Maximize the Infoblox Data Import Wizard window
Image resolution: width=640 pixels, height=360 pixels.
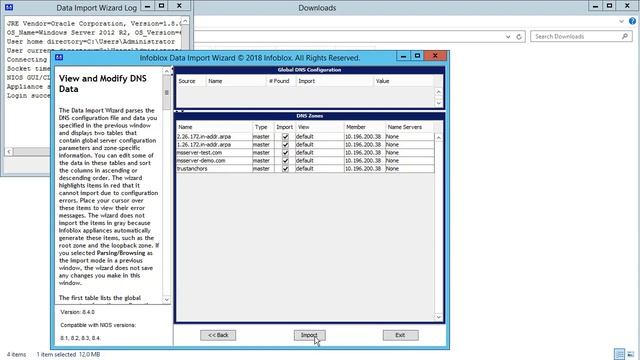417,56
